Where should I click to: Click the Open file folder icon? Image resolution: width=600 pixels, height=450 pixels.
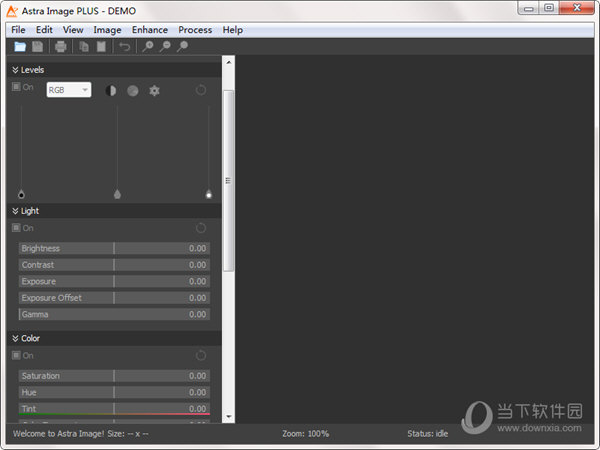coord(20,47)
